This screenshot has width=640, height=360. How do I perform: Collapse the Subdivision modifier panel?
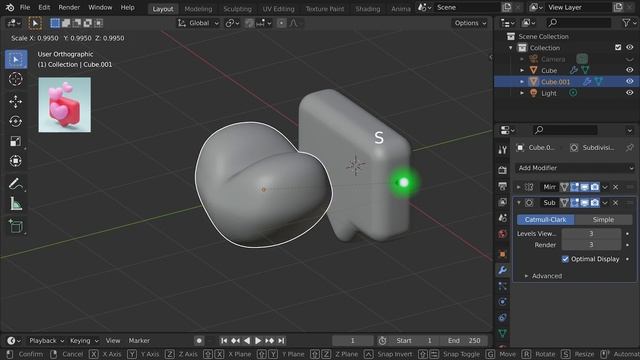click(x=519, y=202)
